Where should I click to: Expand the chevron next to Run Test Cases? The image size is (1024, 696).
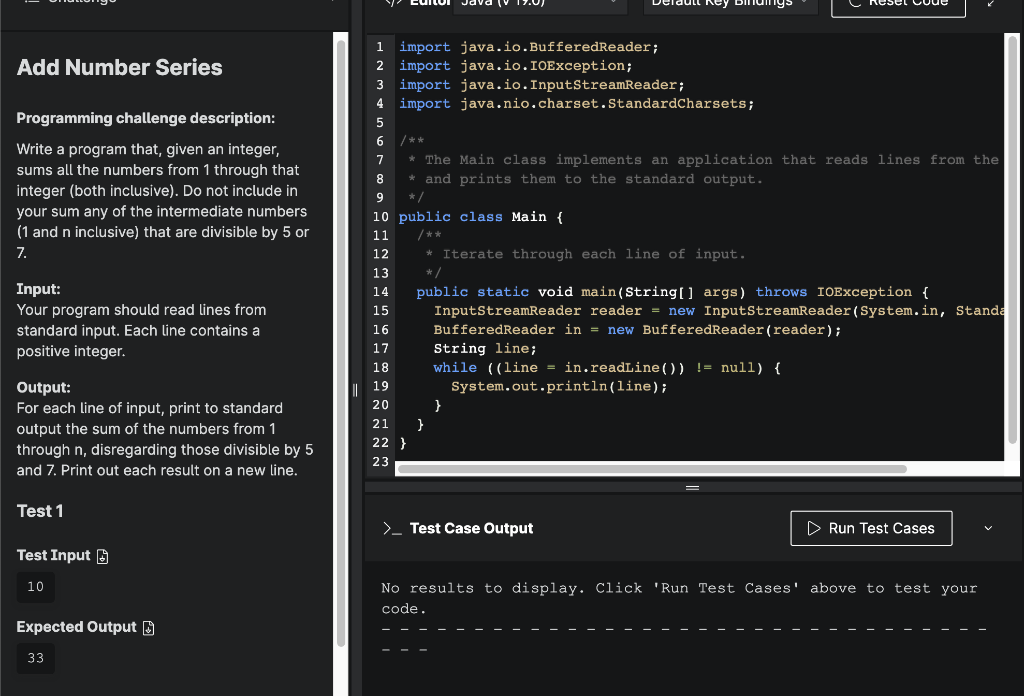(x=988, y=528)
